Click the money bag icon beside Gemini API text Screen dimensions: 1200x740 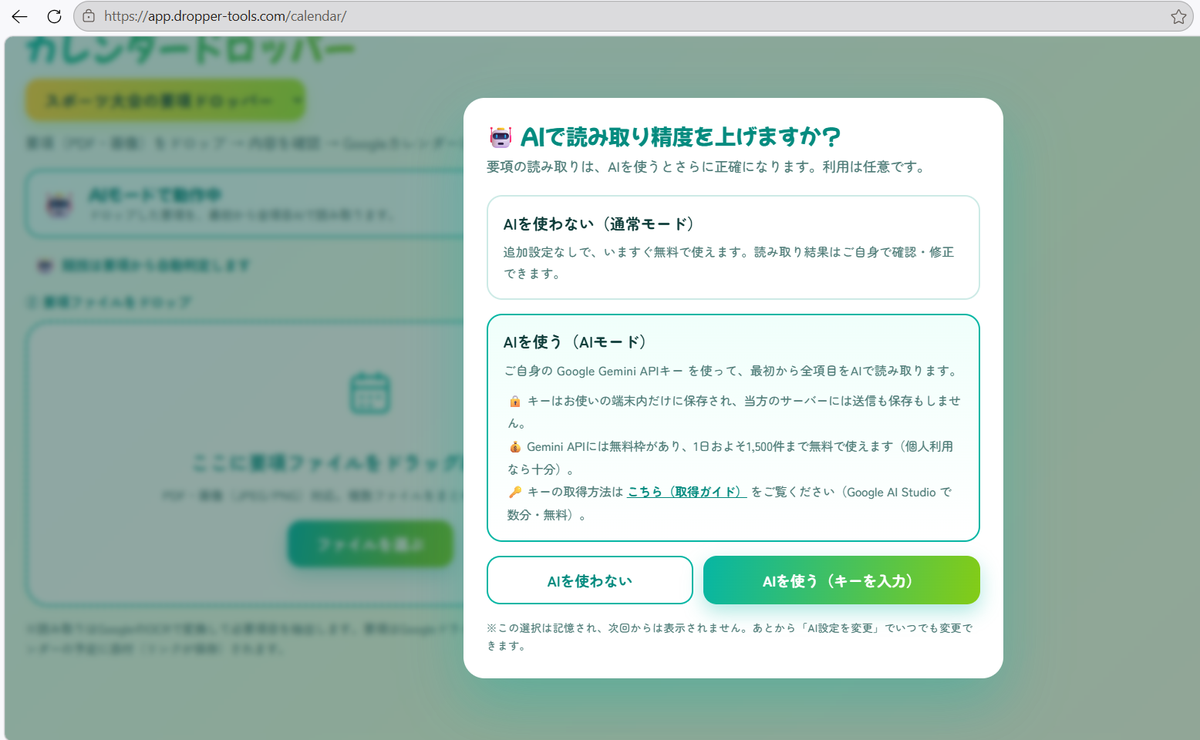click(514, 446)
